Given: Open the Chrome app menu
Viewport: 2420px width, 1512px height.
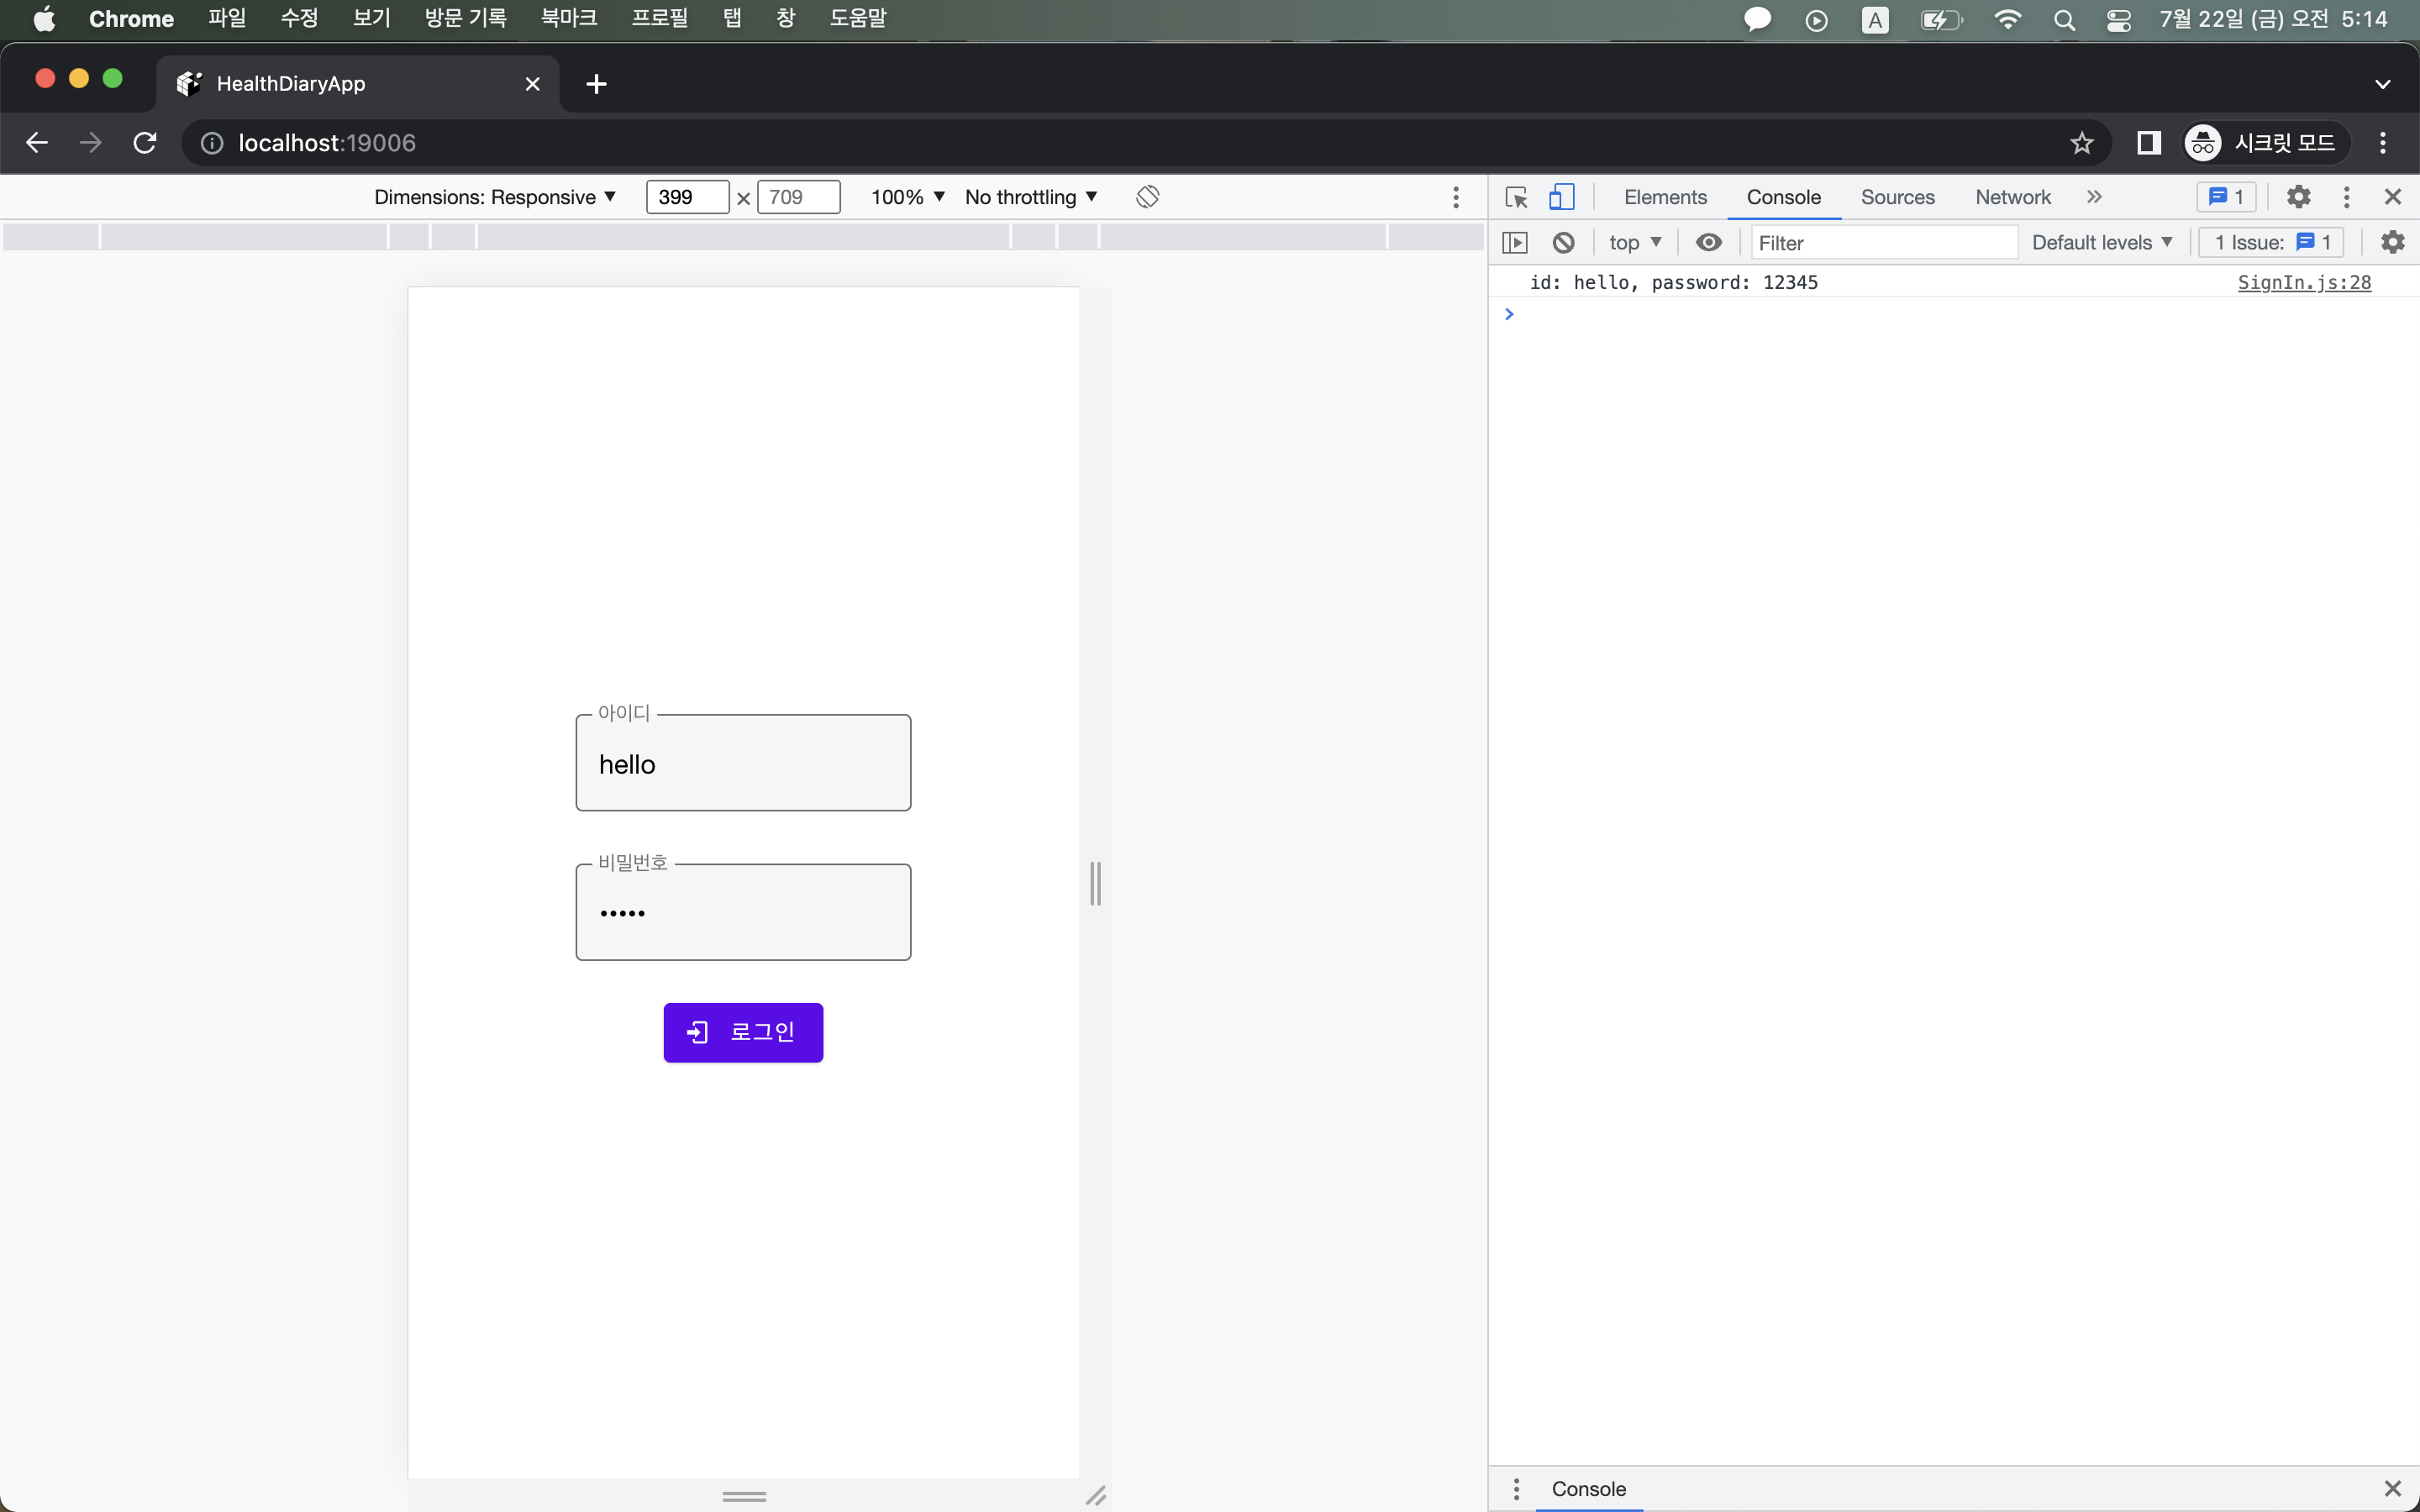Looking at the screenshot, I should [131, 19].
